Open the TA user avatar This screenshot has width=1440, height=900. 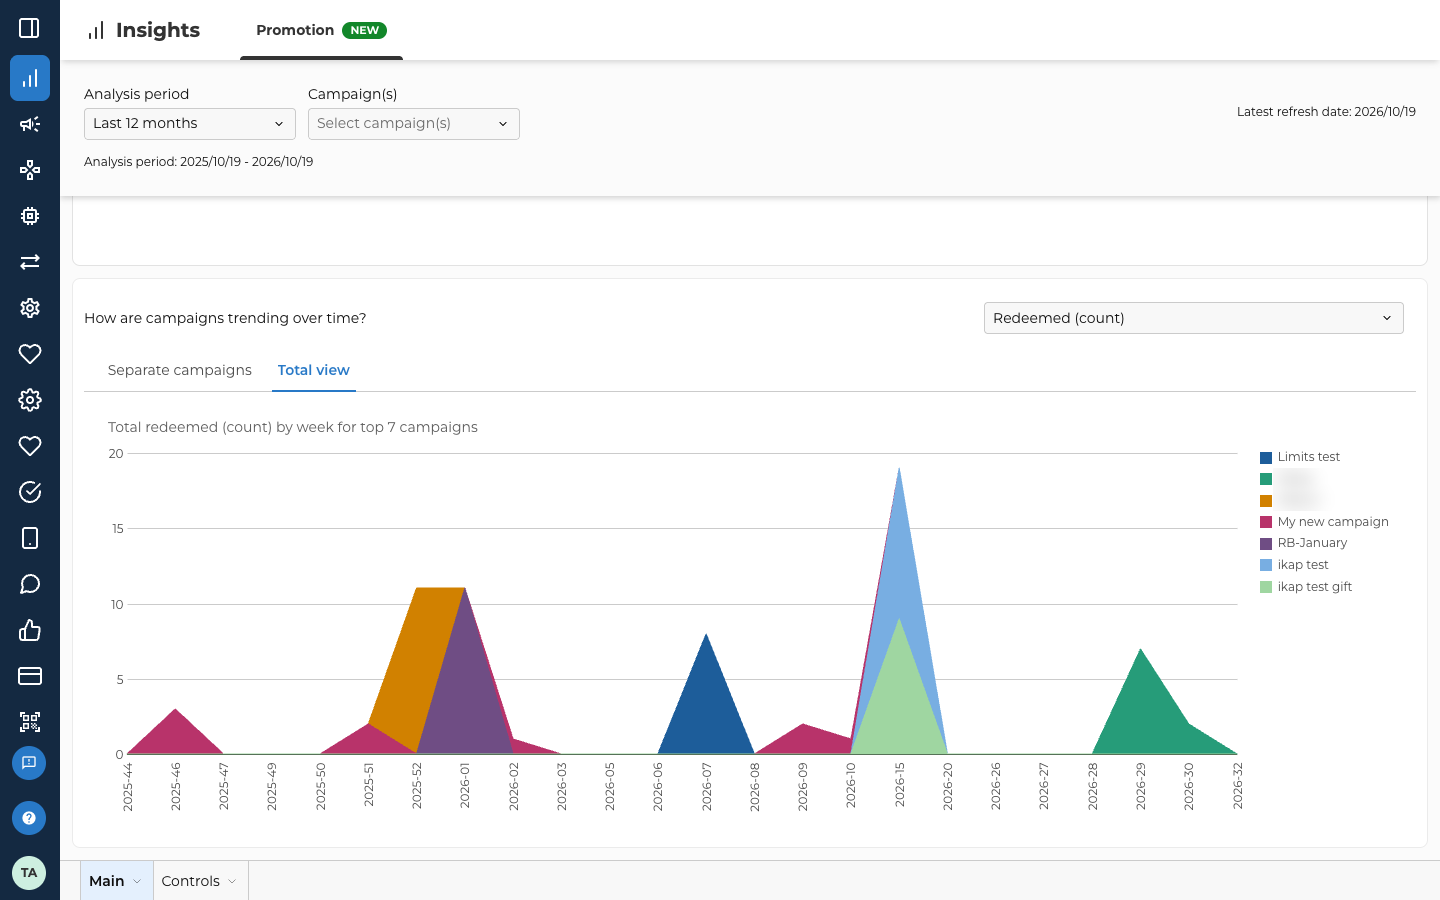click(29, 873)
